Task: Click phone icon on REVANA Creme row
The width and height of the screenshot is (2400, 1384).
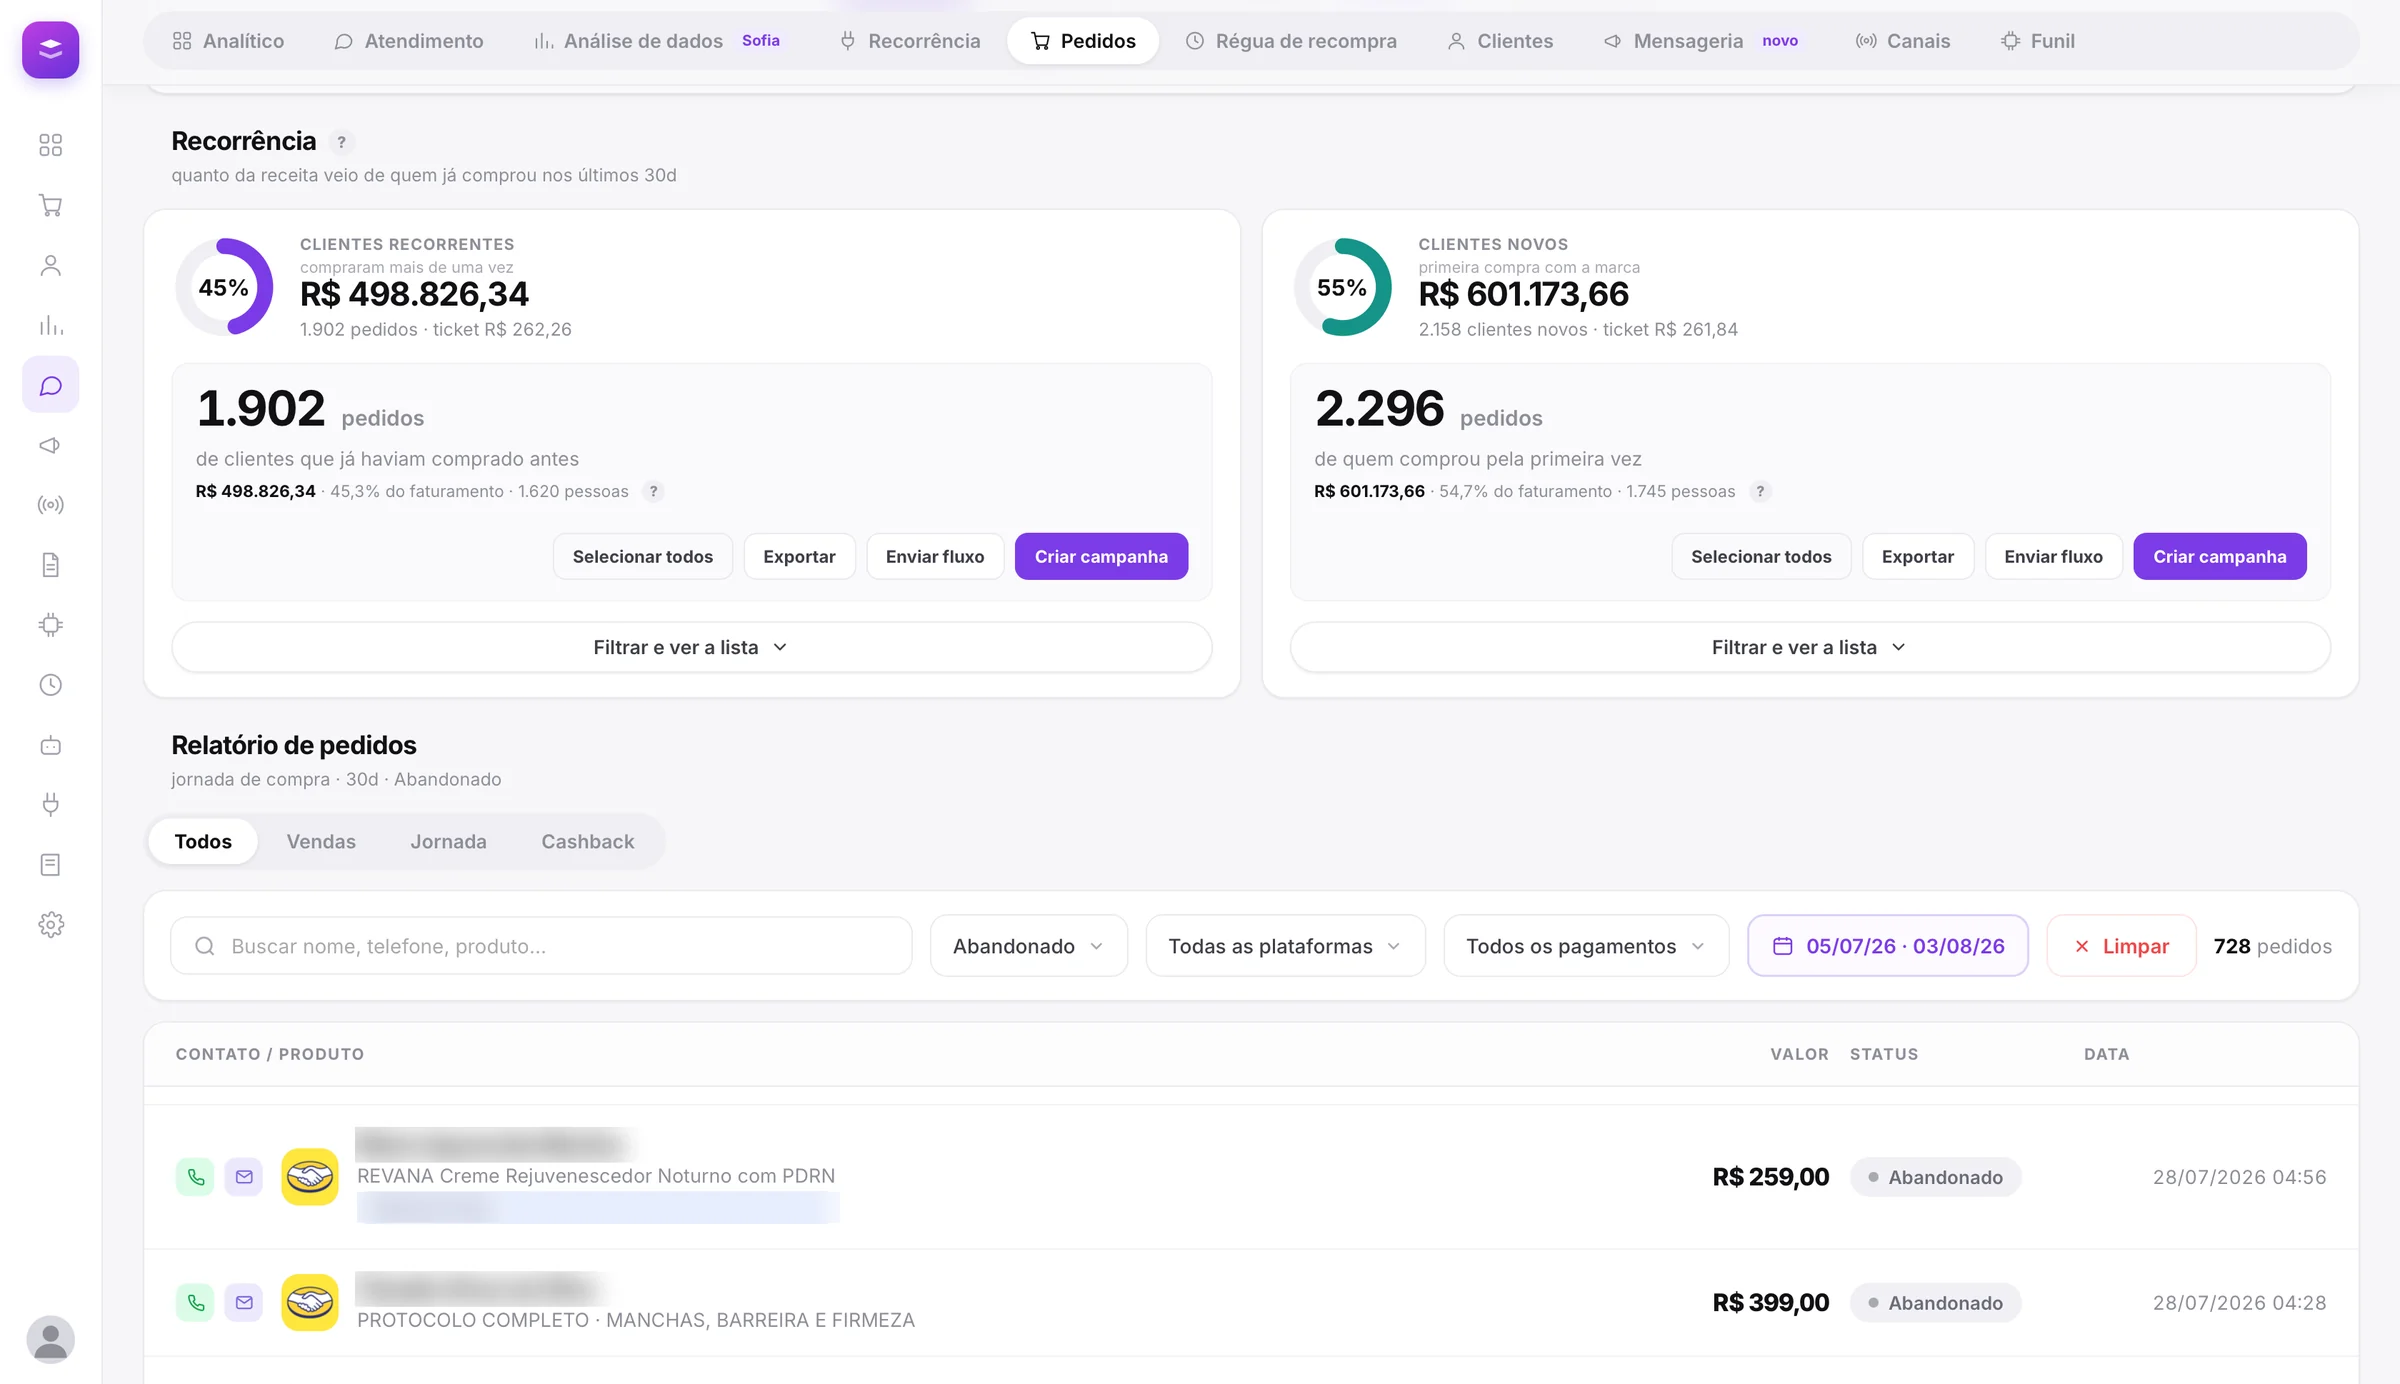Action: [x=195, y=1177]
